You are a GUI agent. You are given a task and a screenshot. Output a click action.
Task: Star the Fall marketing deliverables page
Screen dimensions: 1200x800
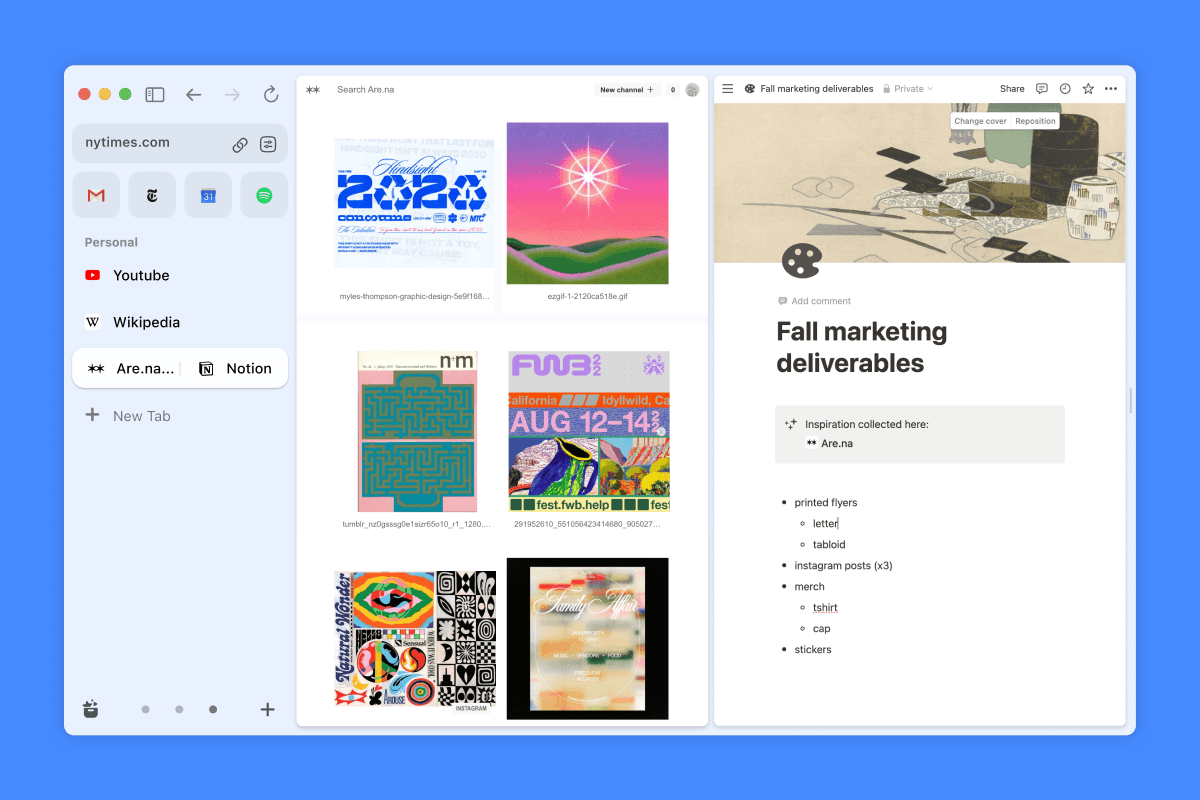coord(1087,88)
